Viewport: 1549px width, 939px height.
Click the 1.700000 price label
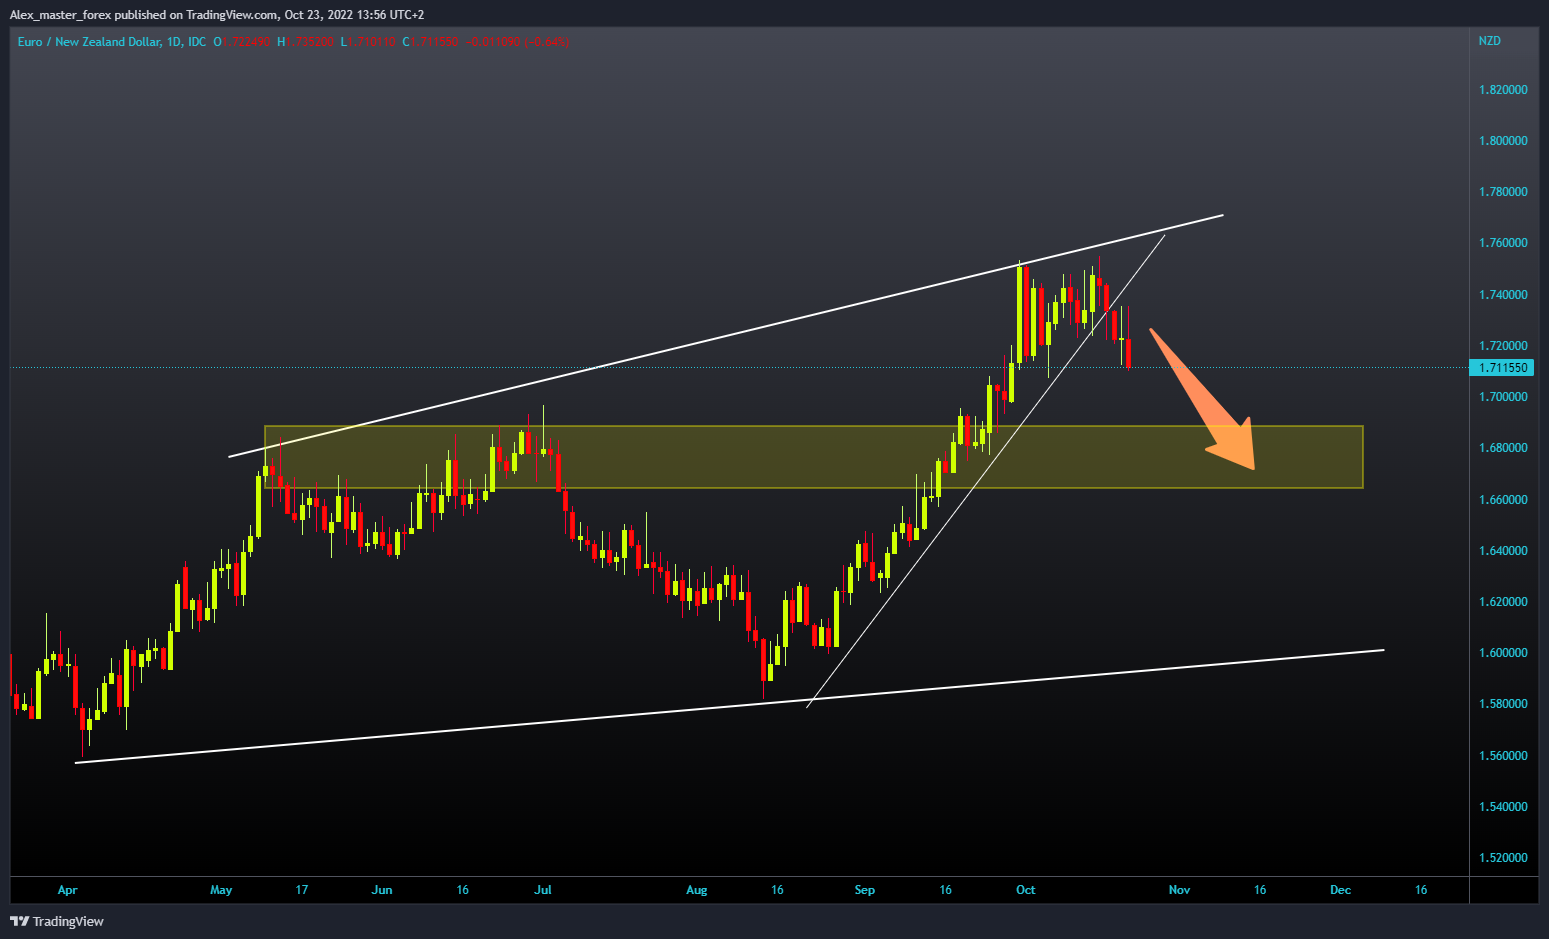(1503, 397)
